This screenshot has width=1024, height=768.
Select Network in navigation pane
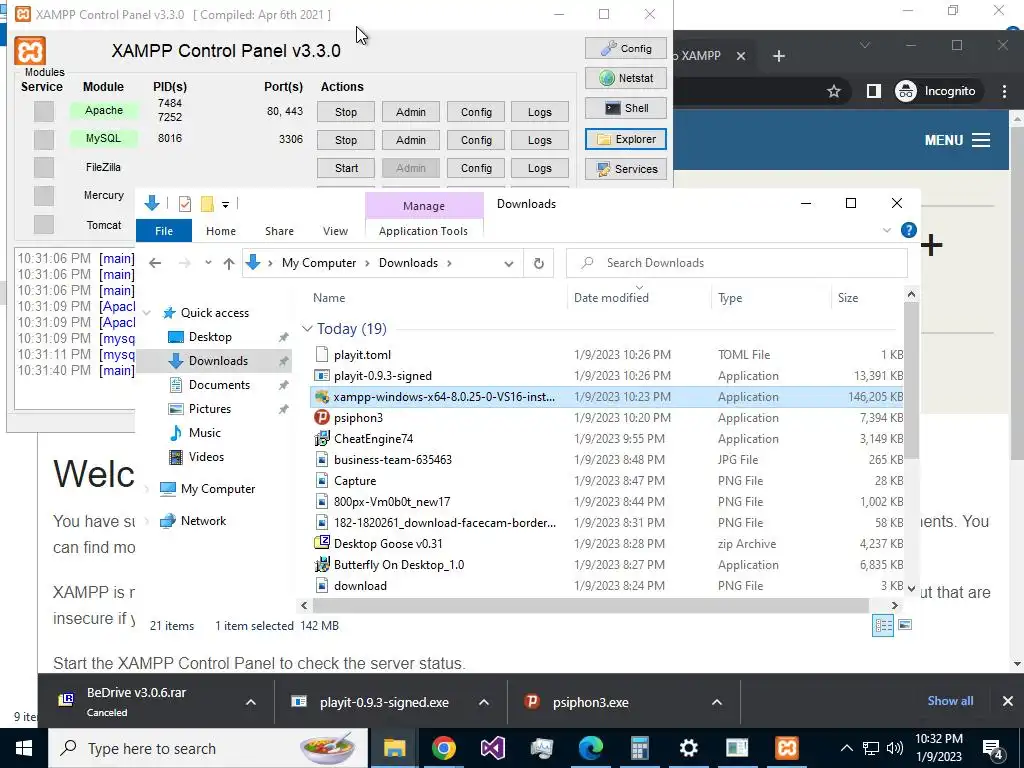(x=203, y=520)
